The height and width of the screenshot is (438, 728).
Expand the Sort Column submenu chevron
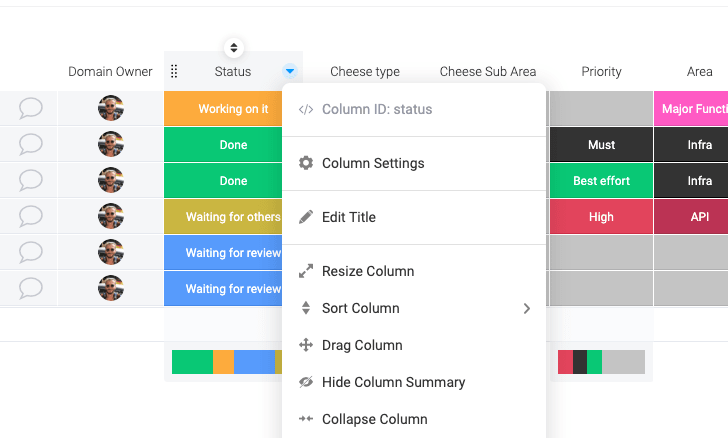(526, 308)
